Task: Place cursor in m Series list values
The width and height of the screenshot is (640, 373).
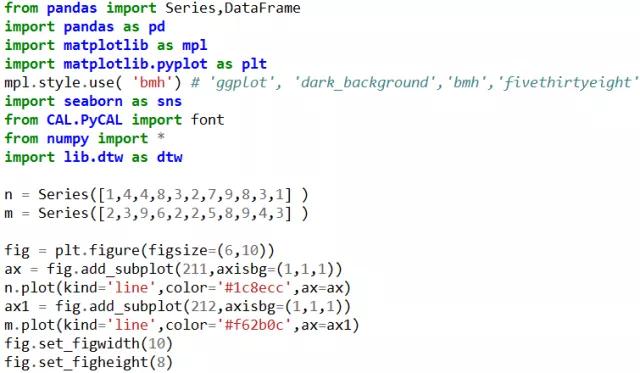Action: coord(195,213)
